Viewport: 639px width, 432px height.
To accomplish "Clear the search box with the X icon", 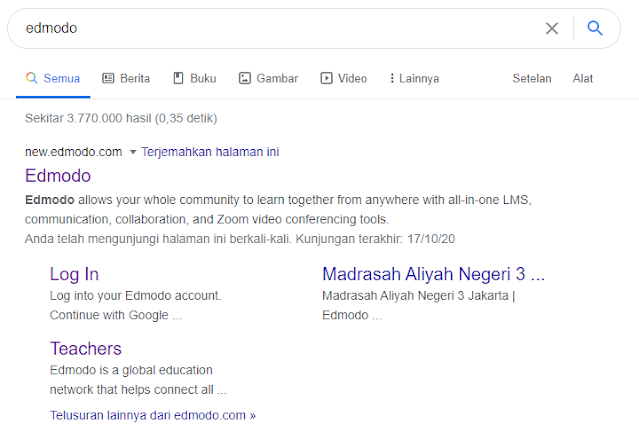I will click(552, 29).
